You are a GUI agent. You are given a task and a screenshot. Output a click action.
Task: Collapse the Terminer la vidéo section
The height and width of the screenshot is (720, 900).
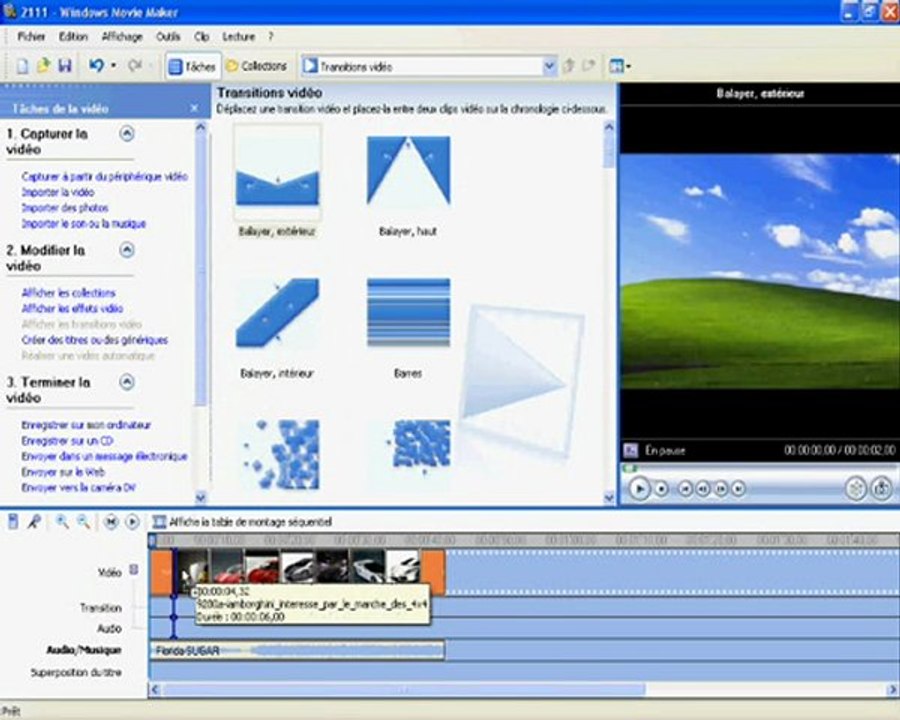point(127,382)
